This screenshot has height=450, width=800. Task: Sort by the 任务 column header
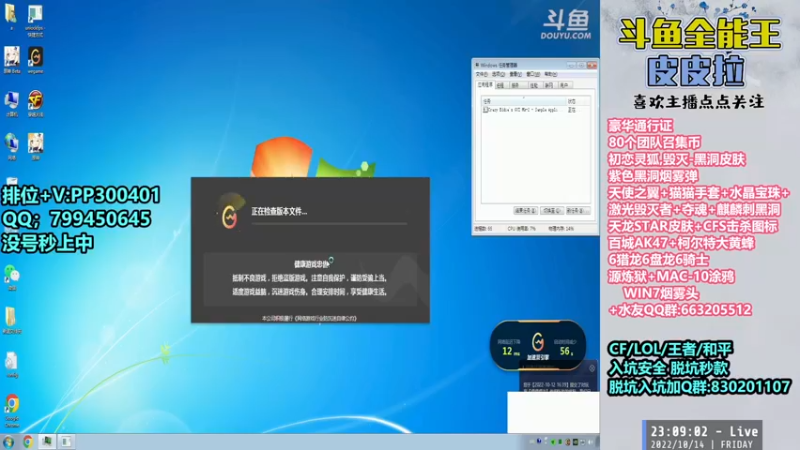pos(524,102)
